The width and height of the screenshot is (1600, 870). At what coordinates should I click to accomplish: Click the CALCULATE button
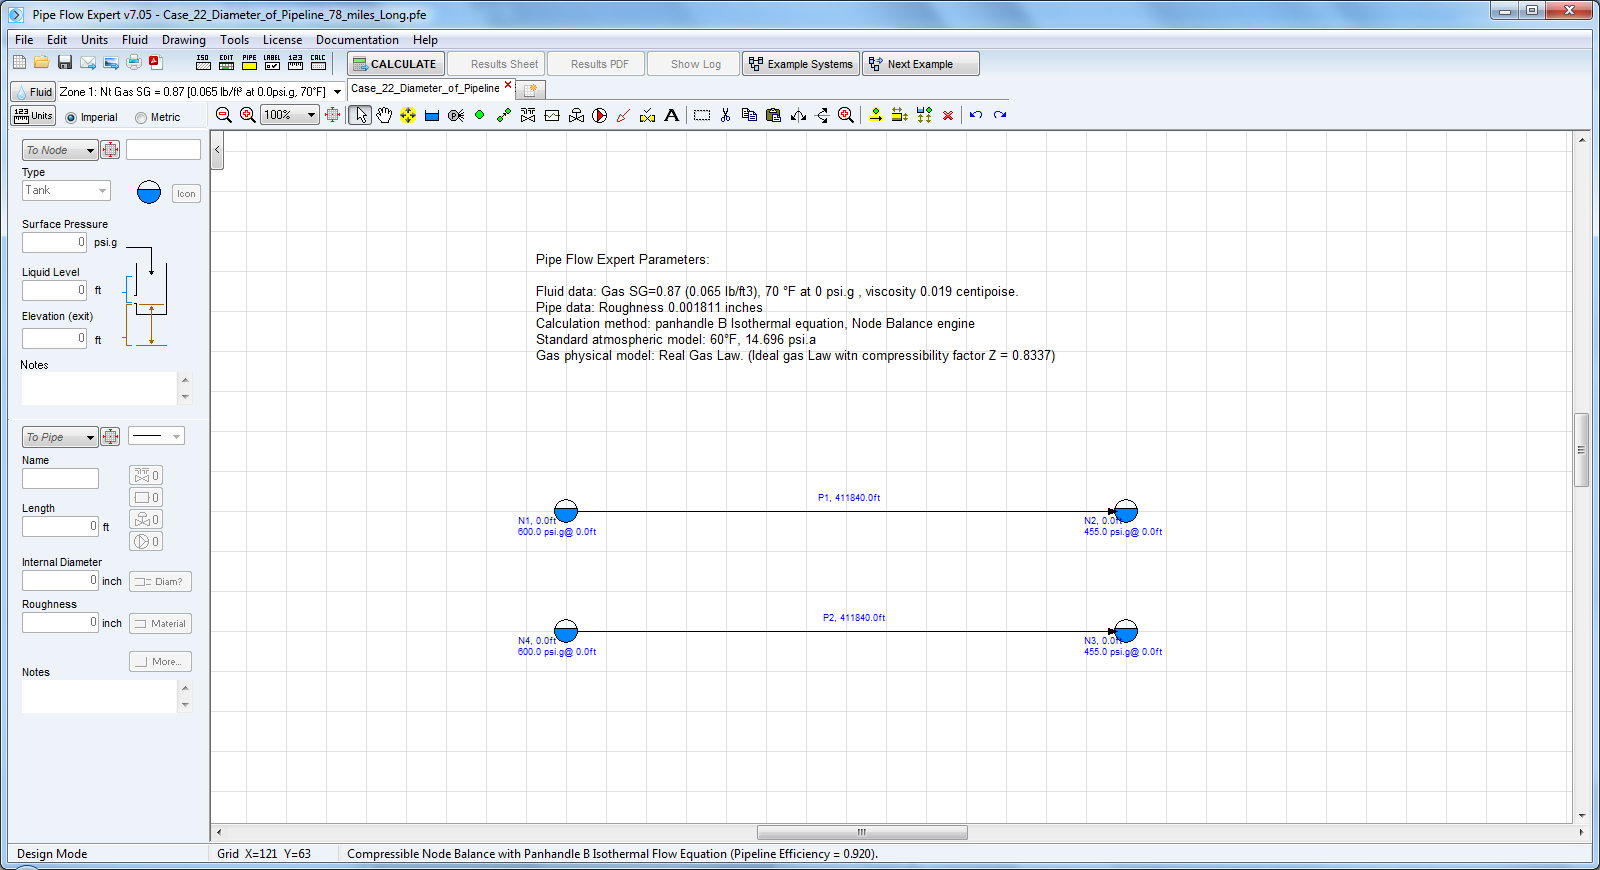396,64
